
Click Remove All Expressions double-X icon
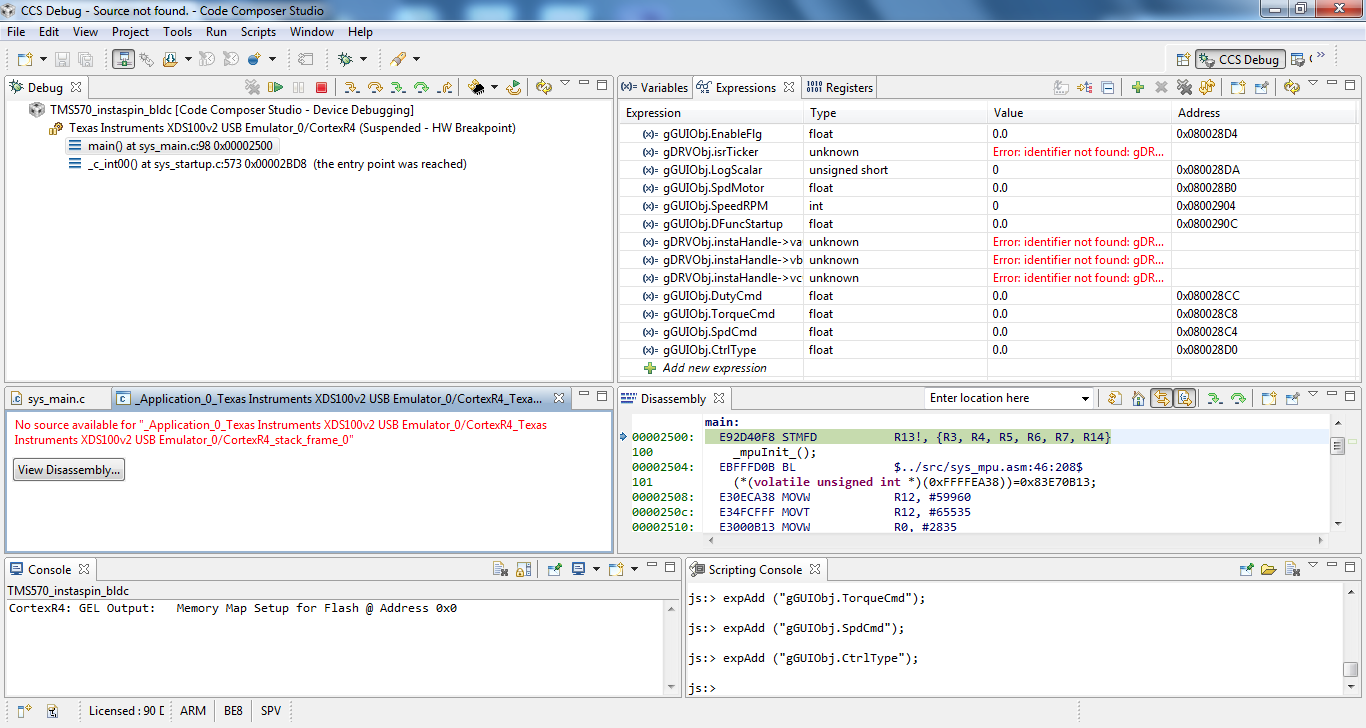1184,88
